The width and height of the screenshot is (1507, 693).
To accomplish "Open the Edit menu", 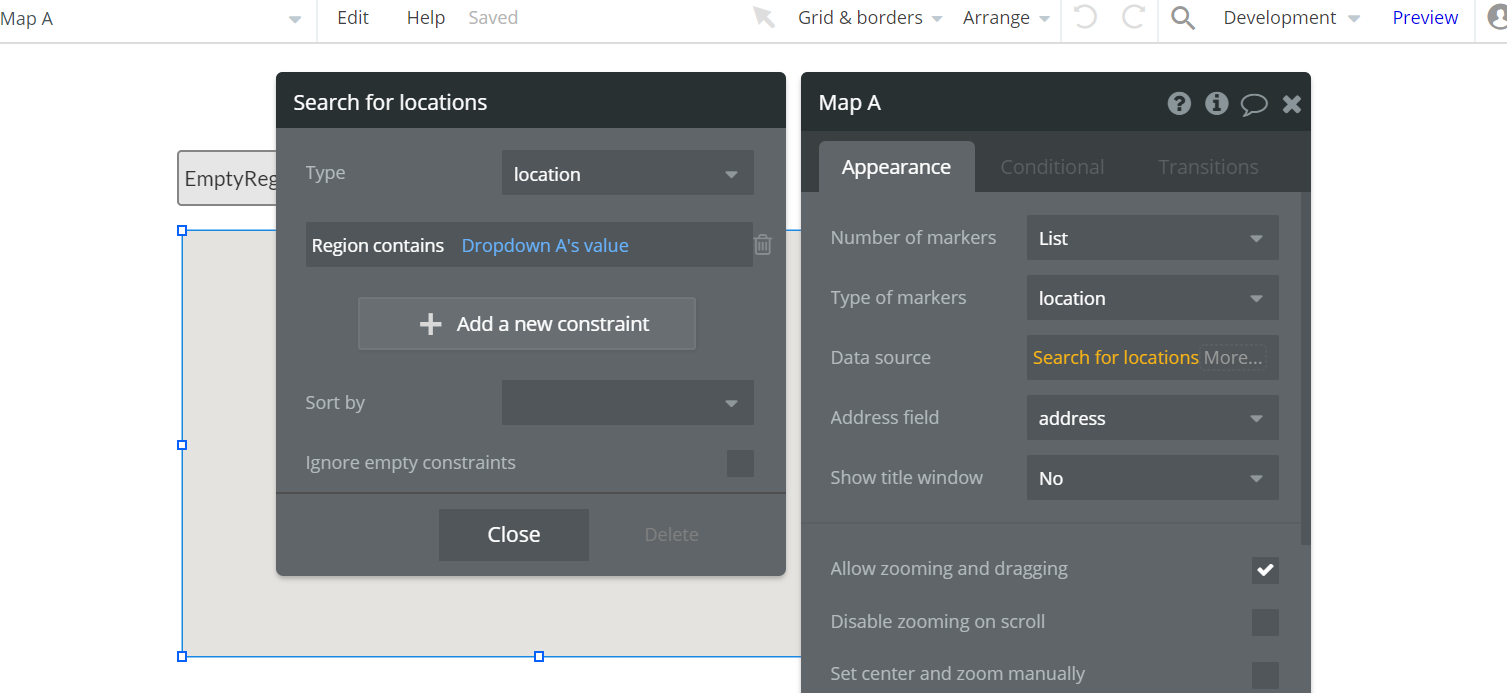I will 353,18.
